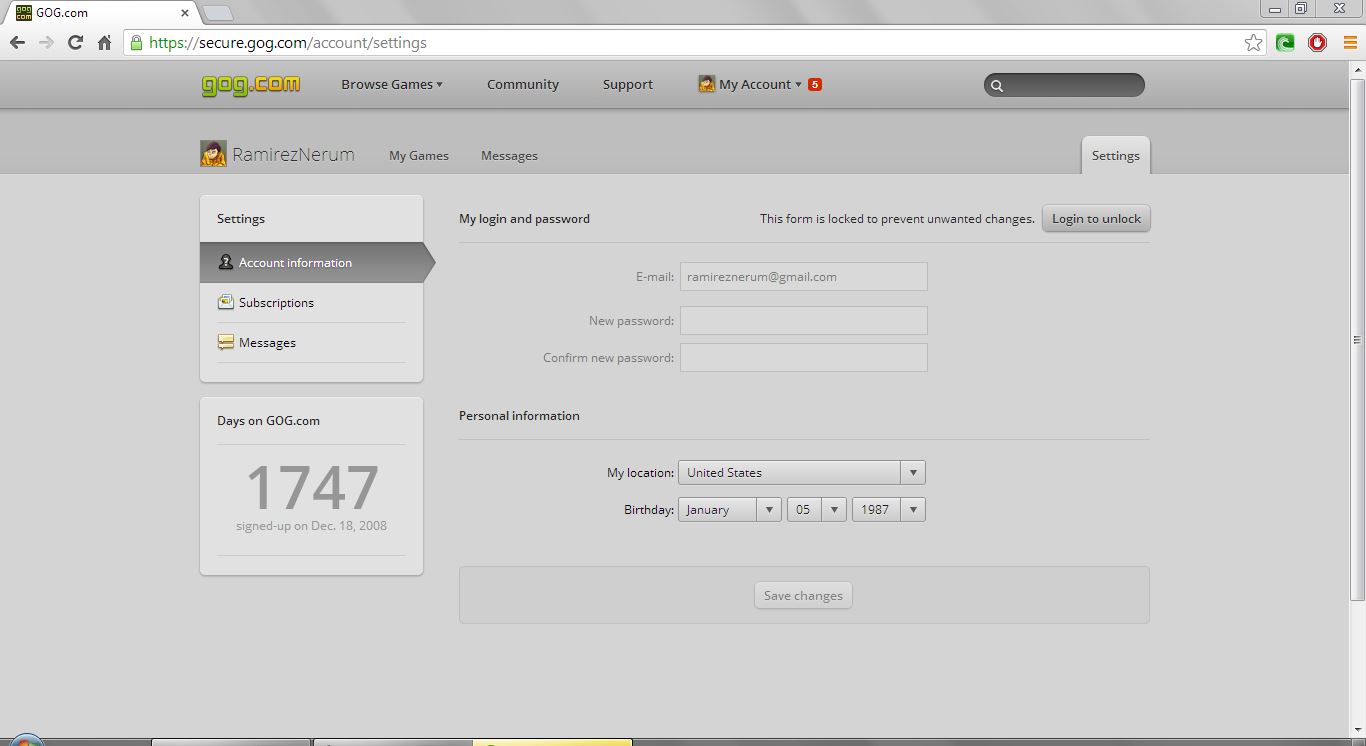
Task: Open the Support menu item
Action: point(628,84)
